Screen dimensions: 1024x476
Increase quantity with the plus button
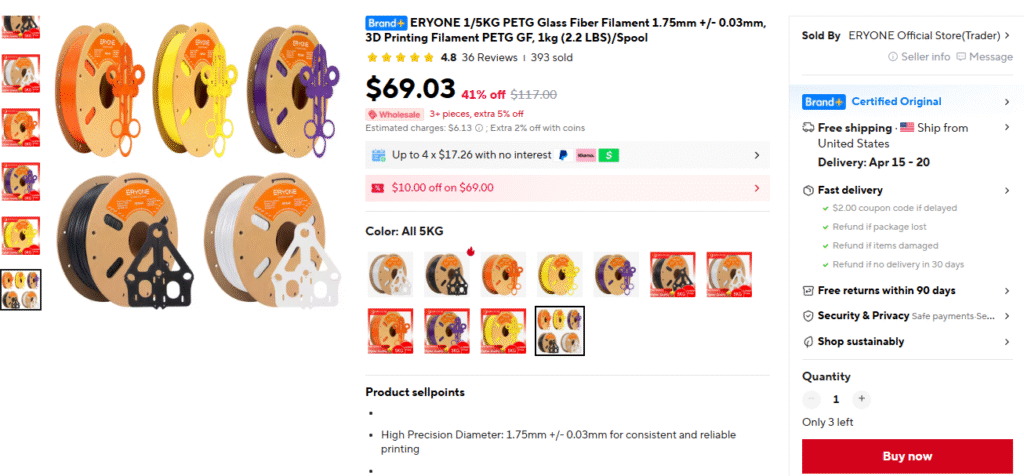[x=862, y=399]
